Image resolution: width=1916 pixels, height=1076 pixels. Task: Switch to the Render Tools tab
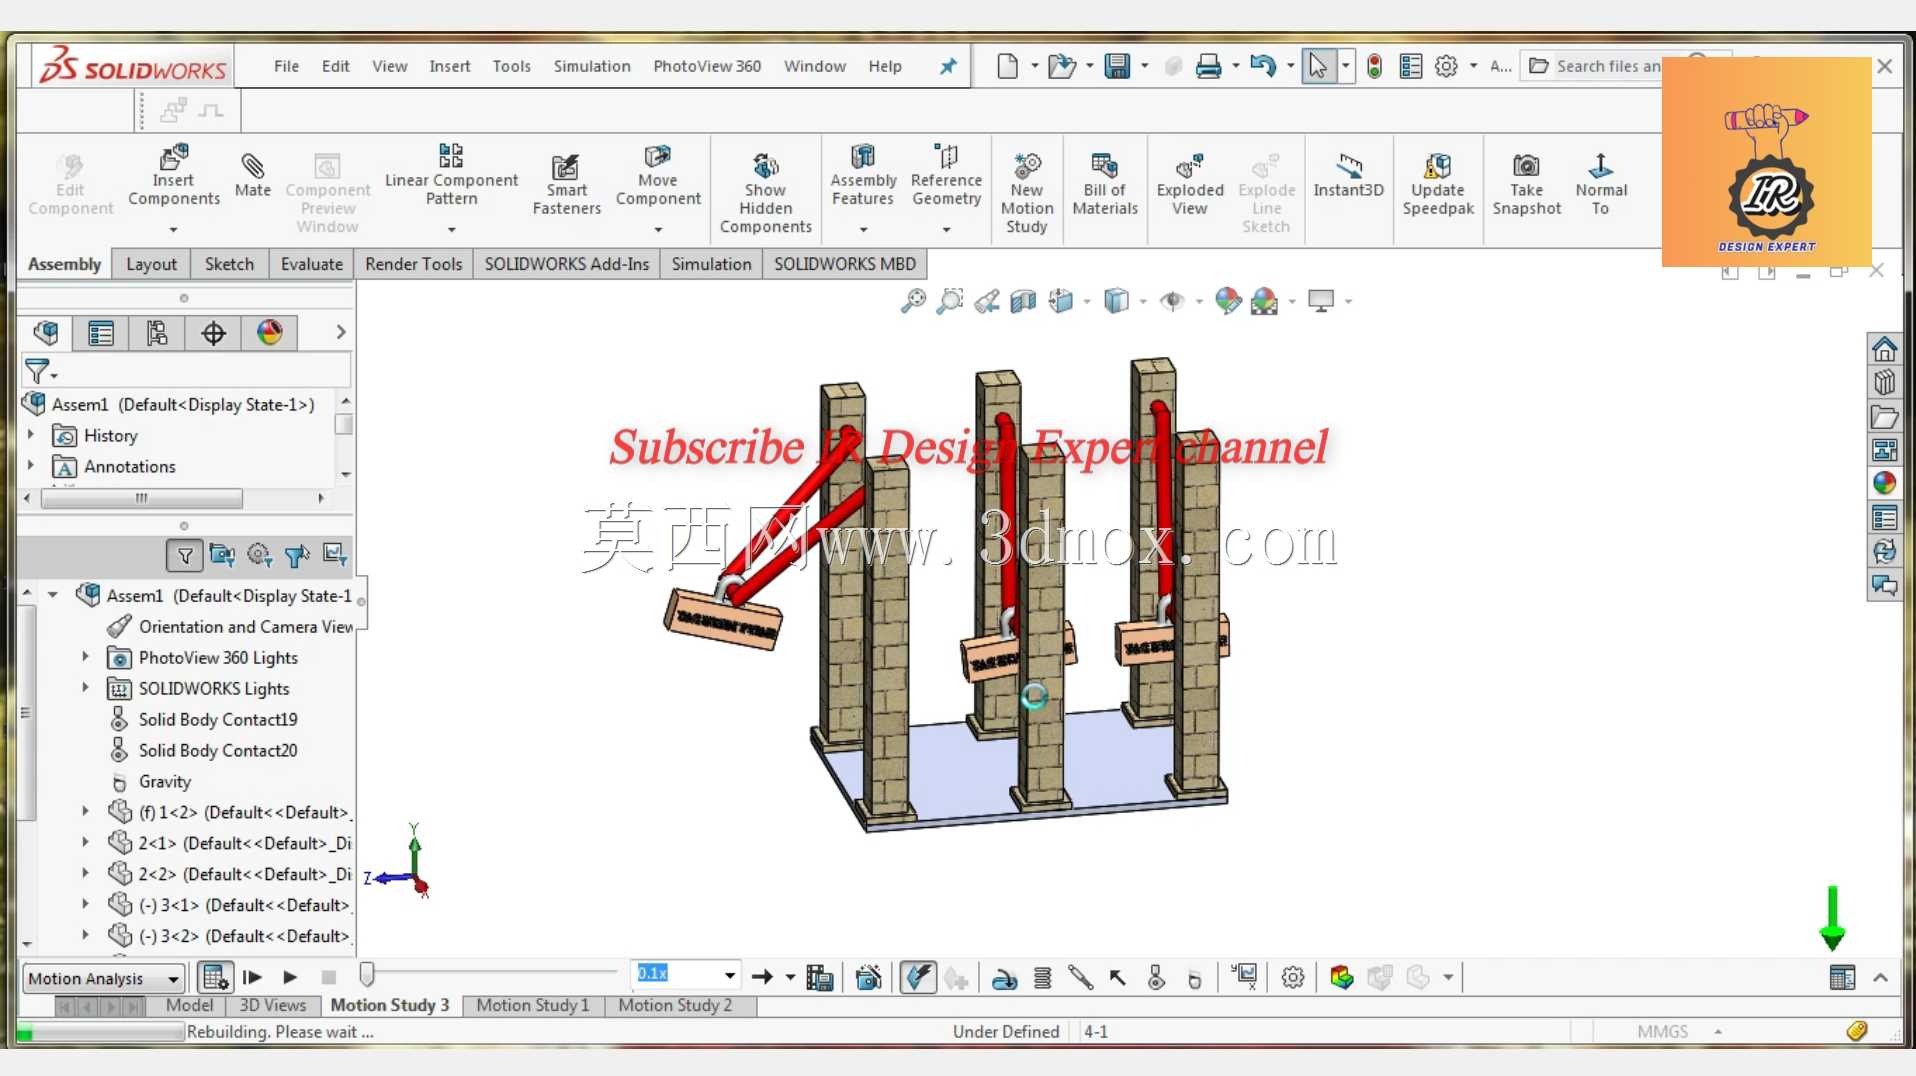(x=413, y=264)
